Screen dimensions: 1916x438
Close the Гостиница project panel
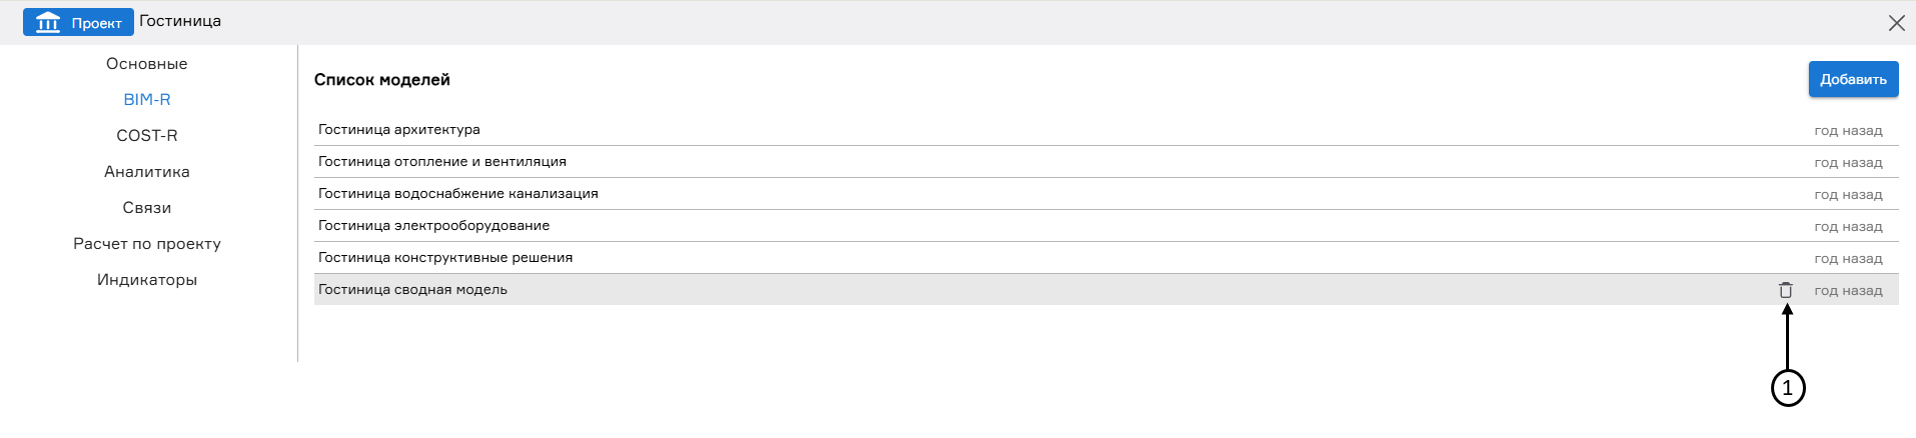click(x=1896, y=23)
